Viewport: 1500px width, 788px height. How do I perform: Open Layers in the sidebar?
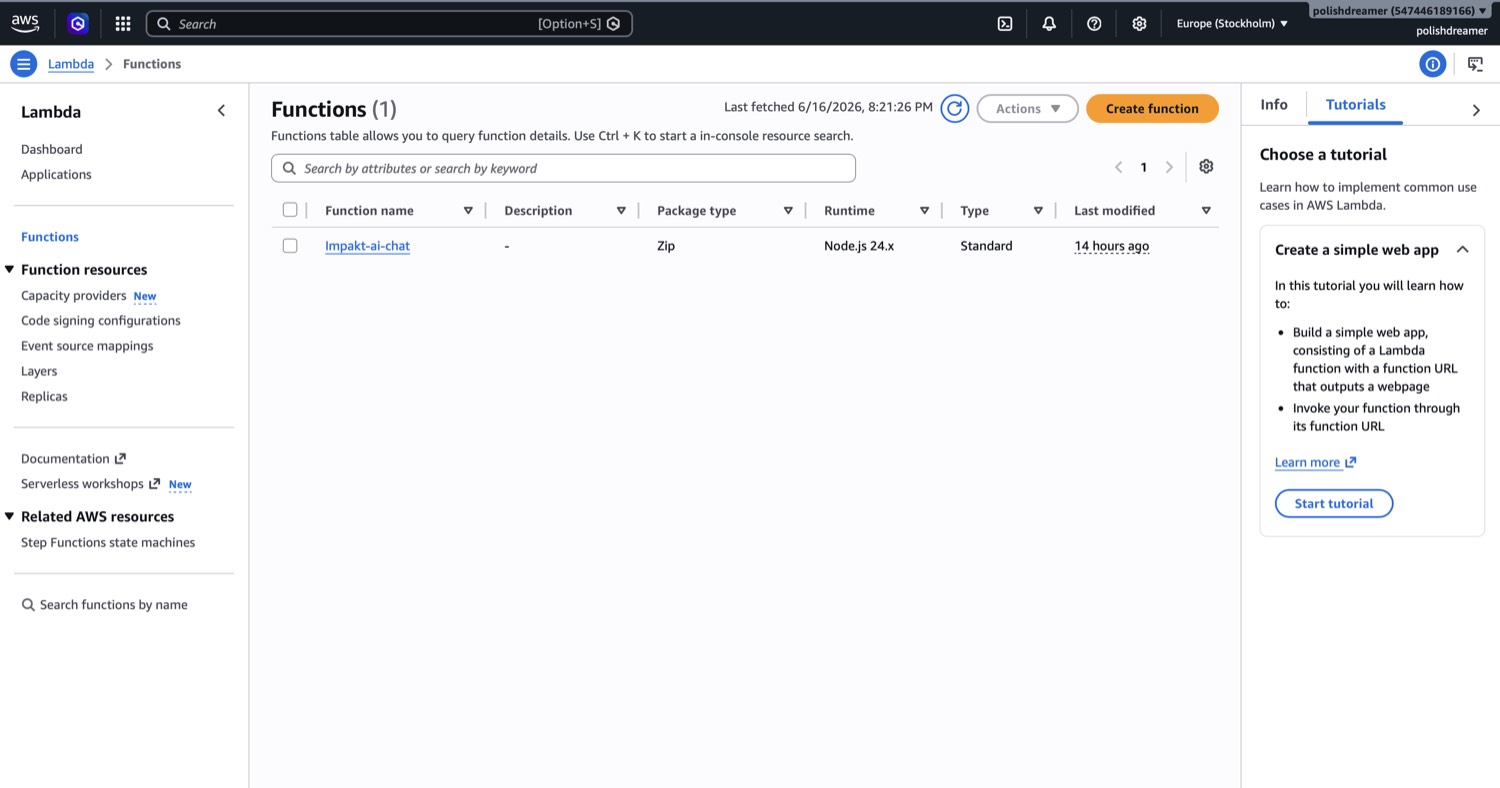pyautogui.click(x=39, y=371)
